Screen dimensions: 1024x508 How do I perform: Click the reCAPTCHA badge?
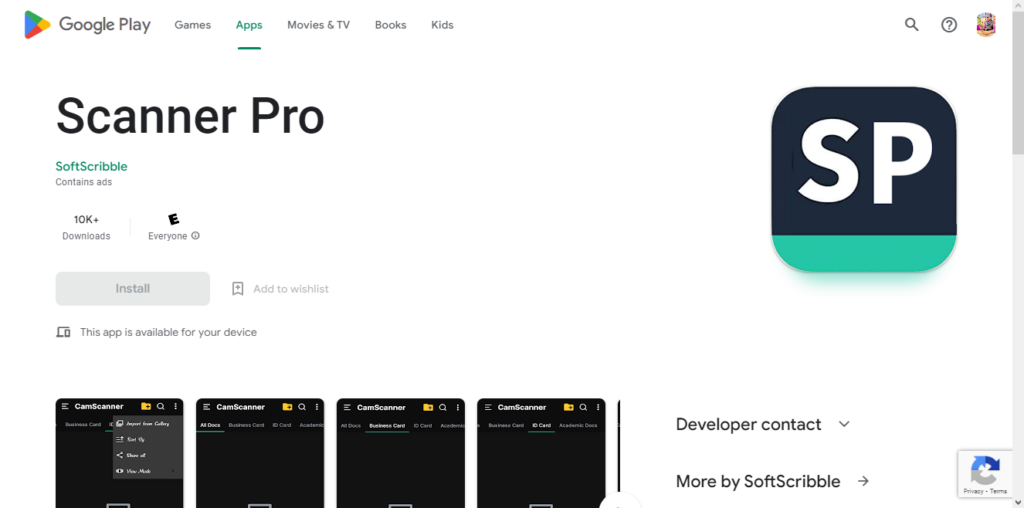click(985, 473)
